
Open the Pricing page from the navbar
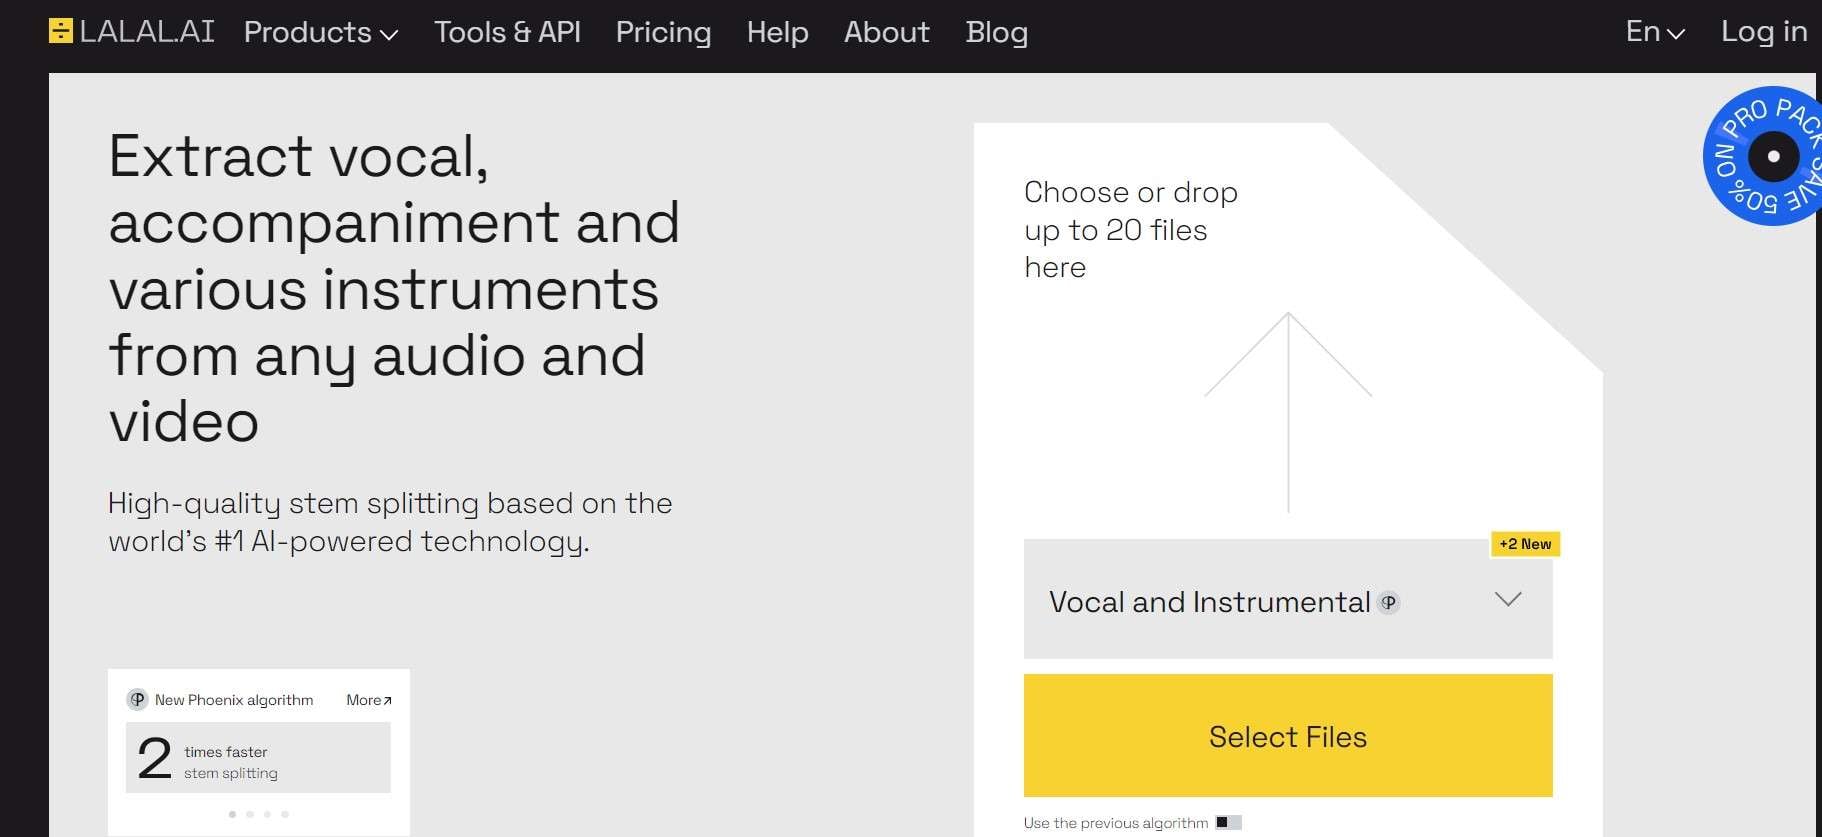point(663,32)
